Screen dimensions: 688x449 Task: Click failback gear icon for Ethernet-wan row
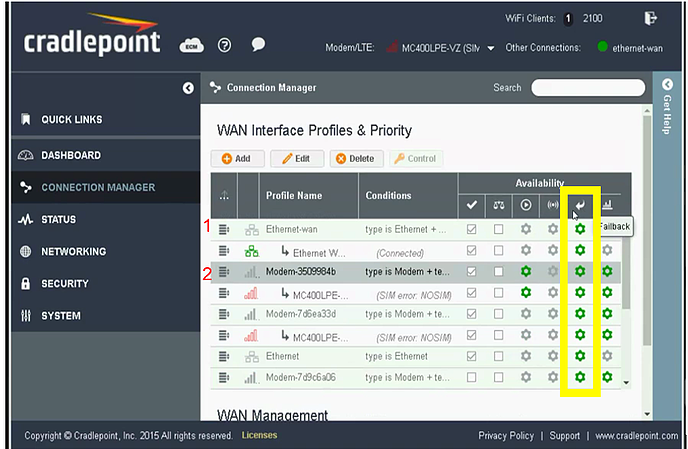pos(579,229)
